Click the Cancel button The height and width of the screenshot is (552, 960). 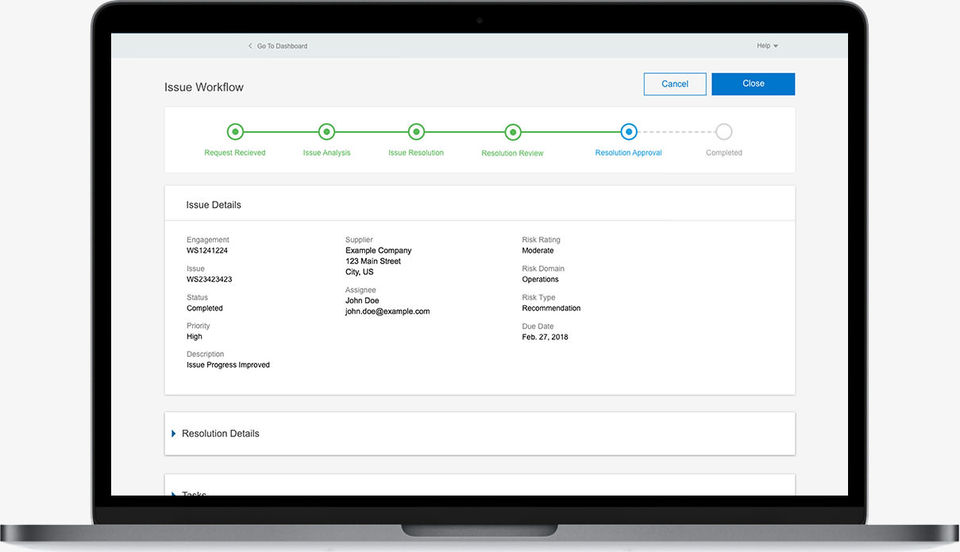[675, 84]
